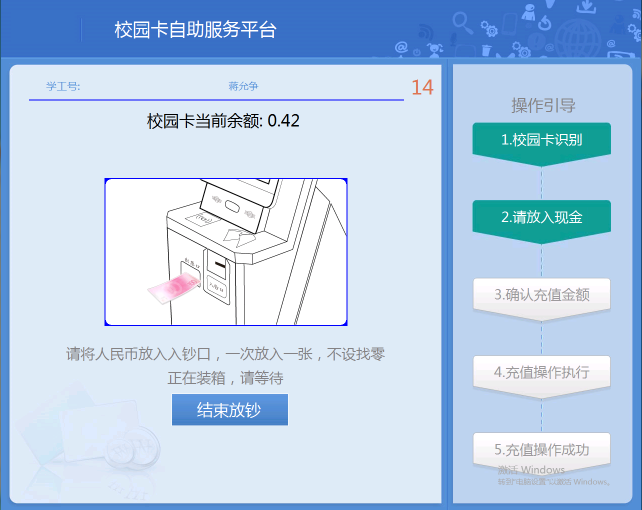Click the gears icon in header banner
Screen dimensions: 642x510
489,29
